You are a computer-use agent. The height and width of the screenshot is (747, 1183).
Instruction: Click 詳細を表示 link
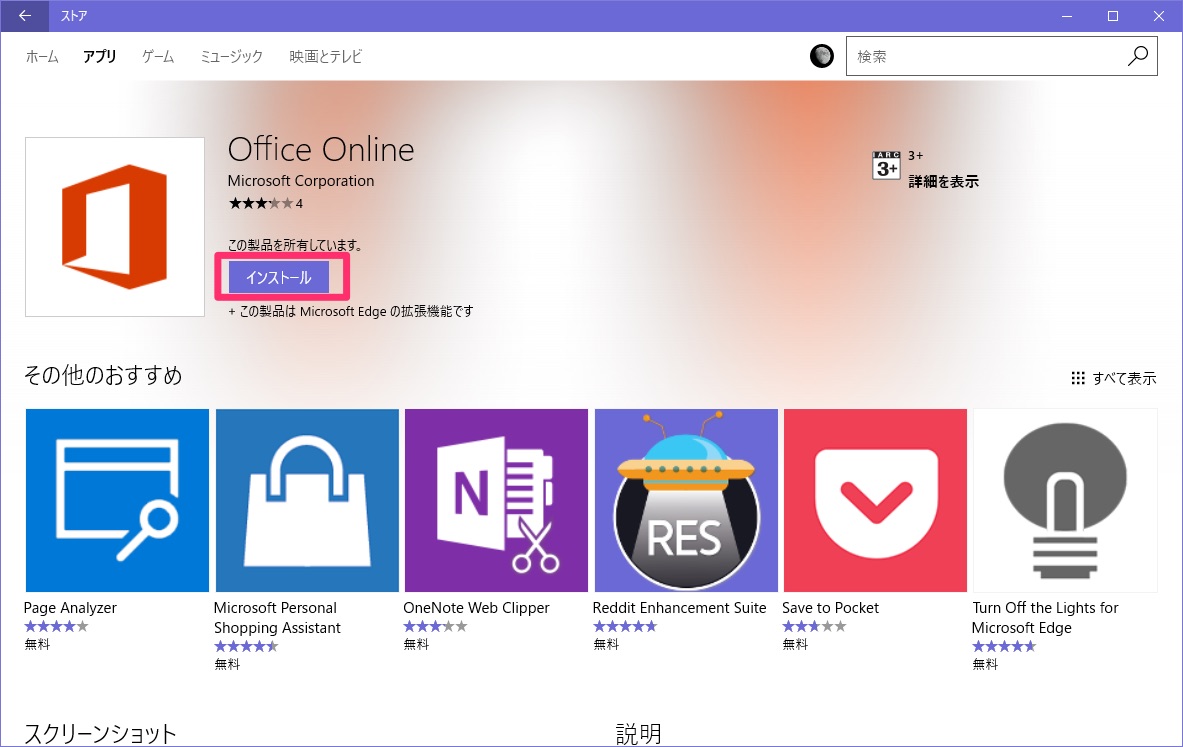click(943, 182)
